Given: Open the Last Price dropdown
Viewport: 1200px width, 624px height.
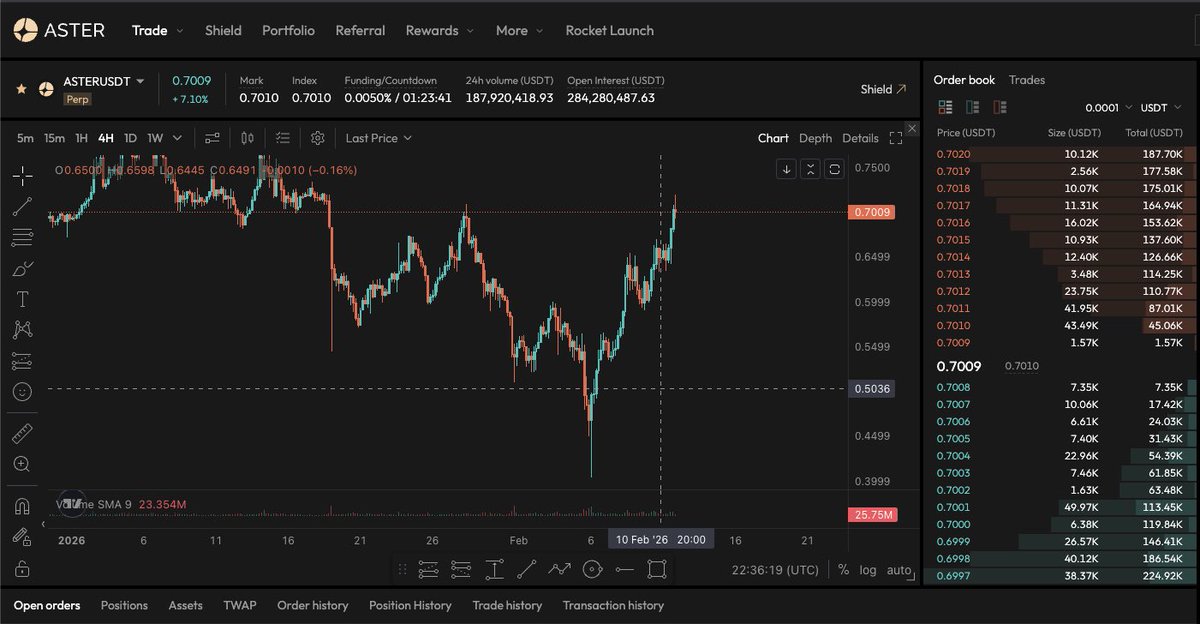Looking at the screenshot, I should 378,138.
